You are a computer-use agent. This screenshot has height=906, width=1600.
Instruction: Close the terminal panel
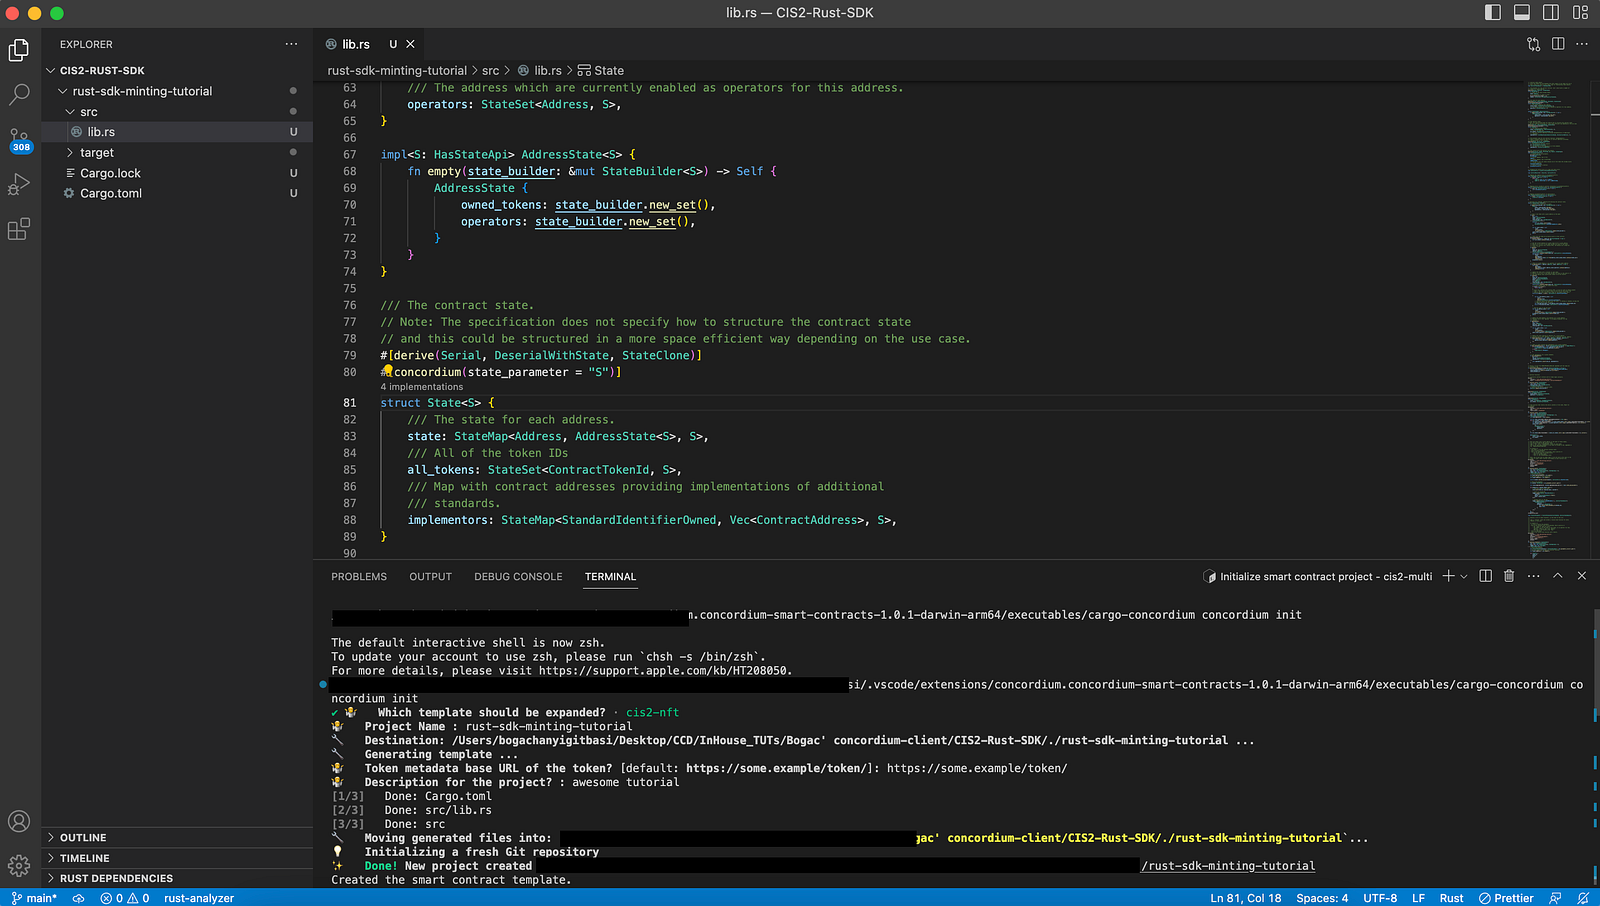(x=1582, y=576)
